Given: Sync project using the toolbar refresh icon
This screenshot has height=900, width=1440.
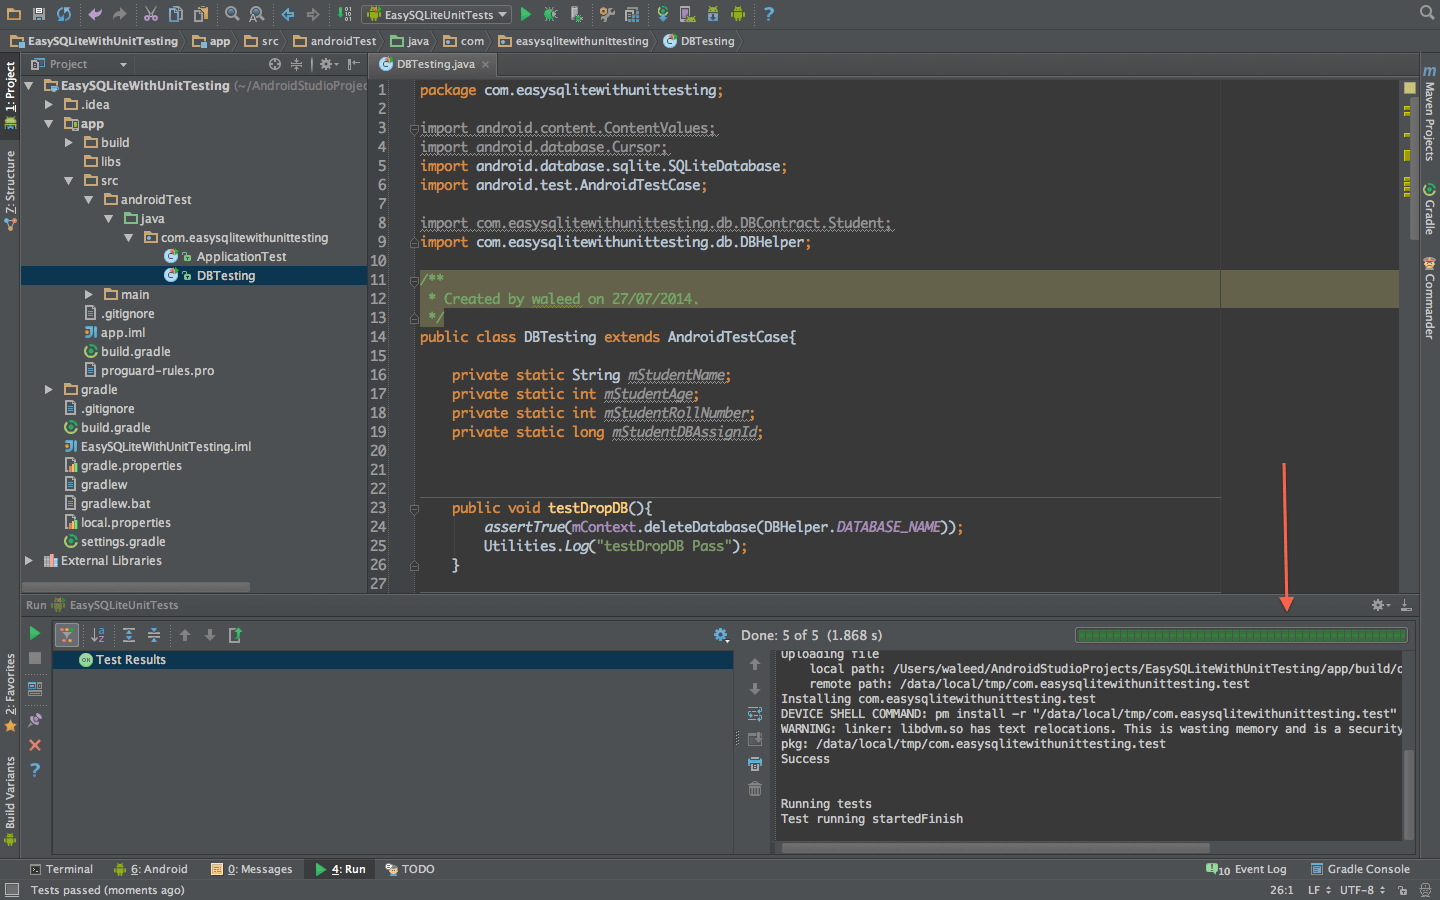Looking at the screenshot, I should click(63, 14).
